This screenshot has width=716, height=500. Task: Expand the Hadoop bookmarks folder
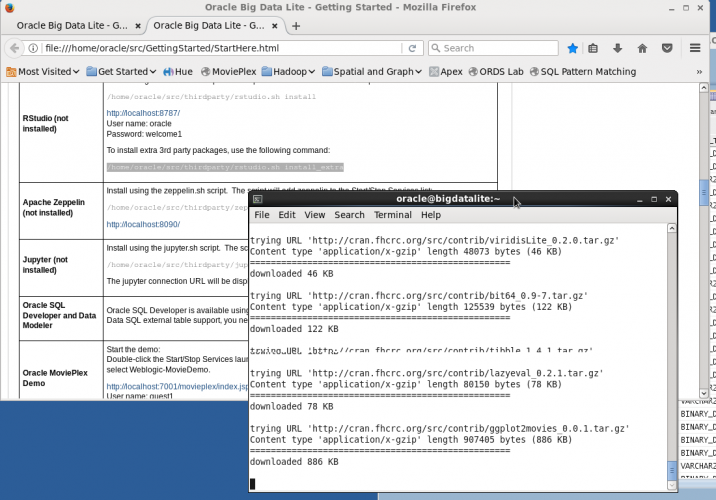pyautogui.click(x=289, y=72)
